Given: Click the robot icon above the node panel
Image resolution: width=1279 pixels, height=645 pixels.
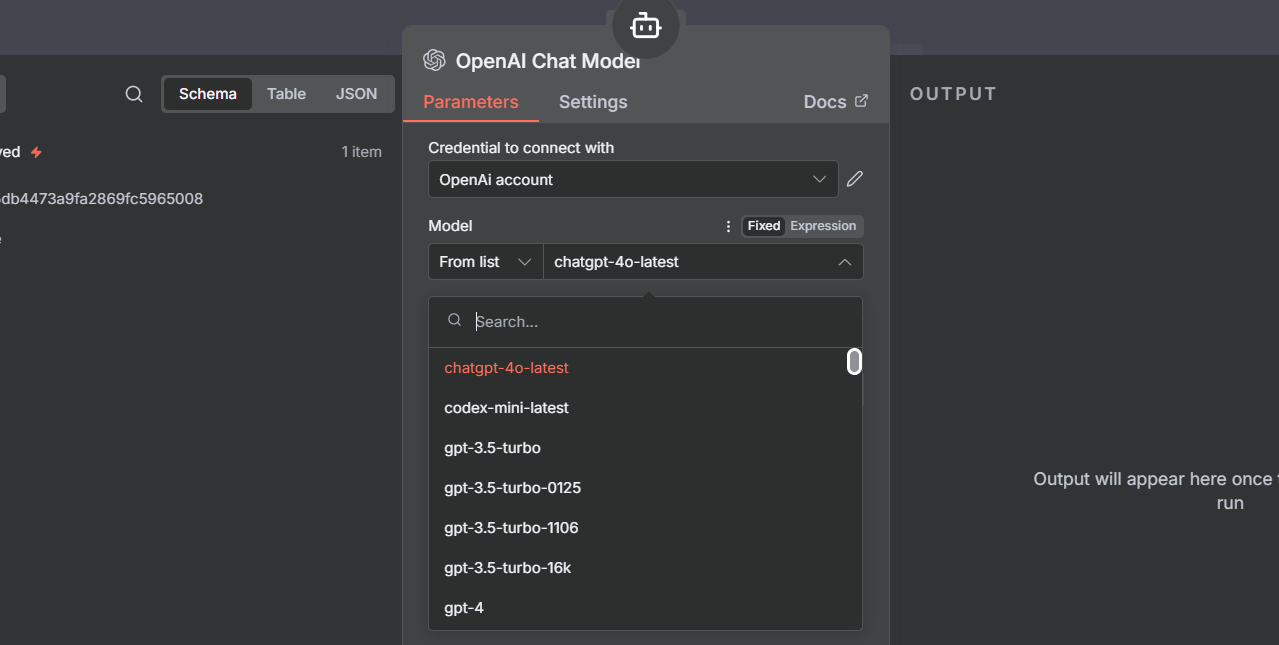Looking at the screenshot, I should [645, 27].
